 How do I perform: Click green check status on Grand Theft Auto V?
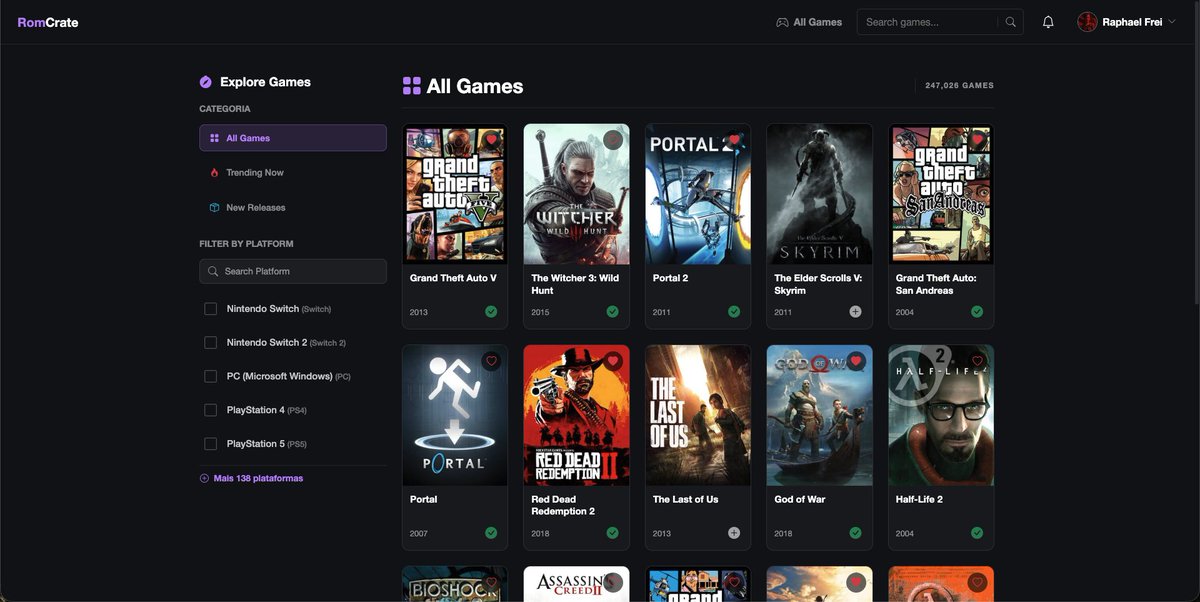tap(491, 312)
